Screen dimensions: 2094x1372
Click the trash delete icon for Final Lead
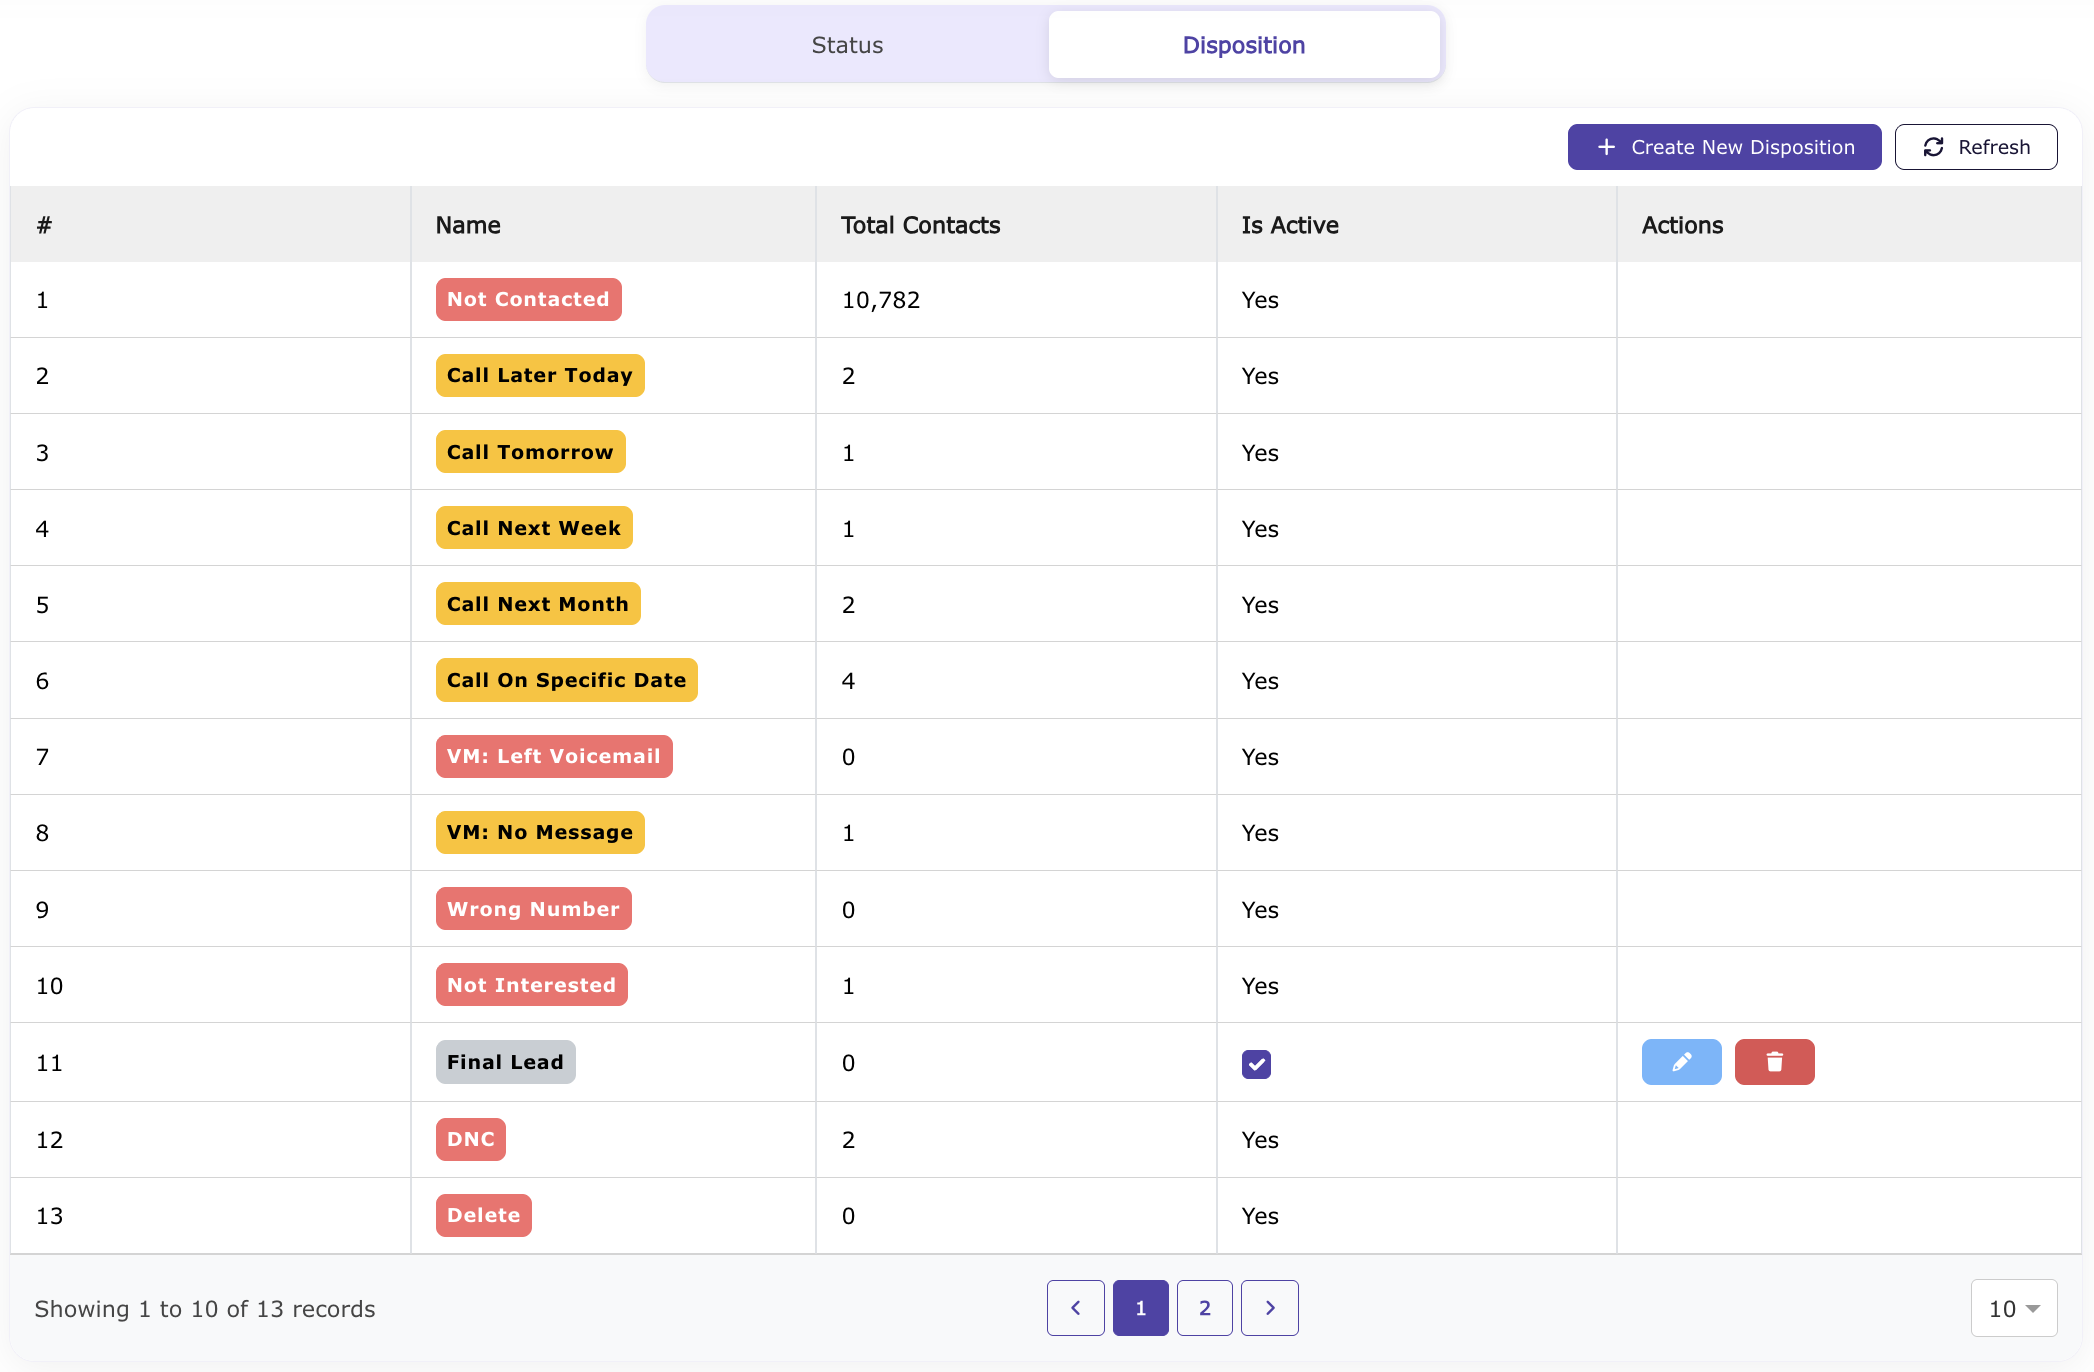pos(1774,1062)
